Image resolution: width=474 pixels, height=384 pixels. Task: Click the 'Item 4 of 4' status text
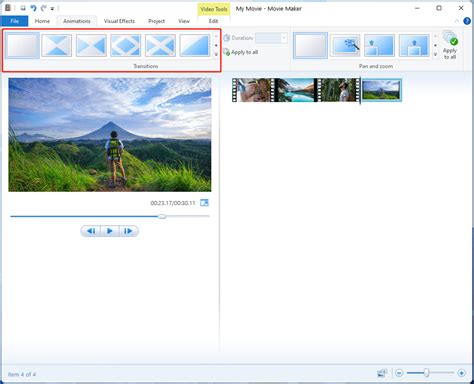tap(22, 374)
